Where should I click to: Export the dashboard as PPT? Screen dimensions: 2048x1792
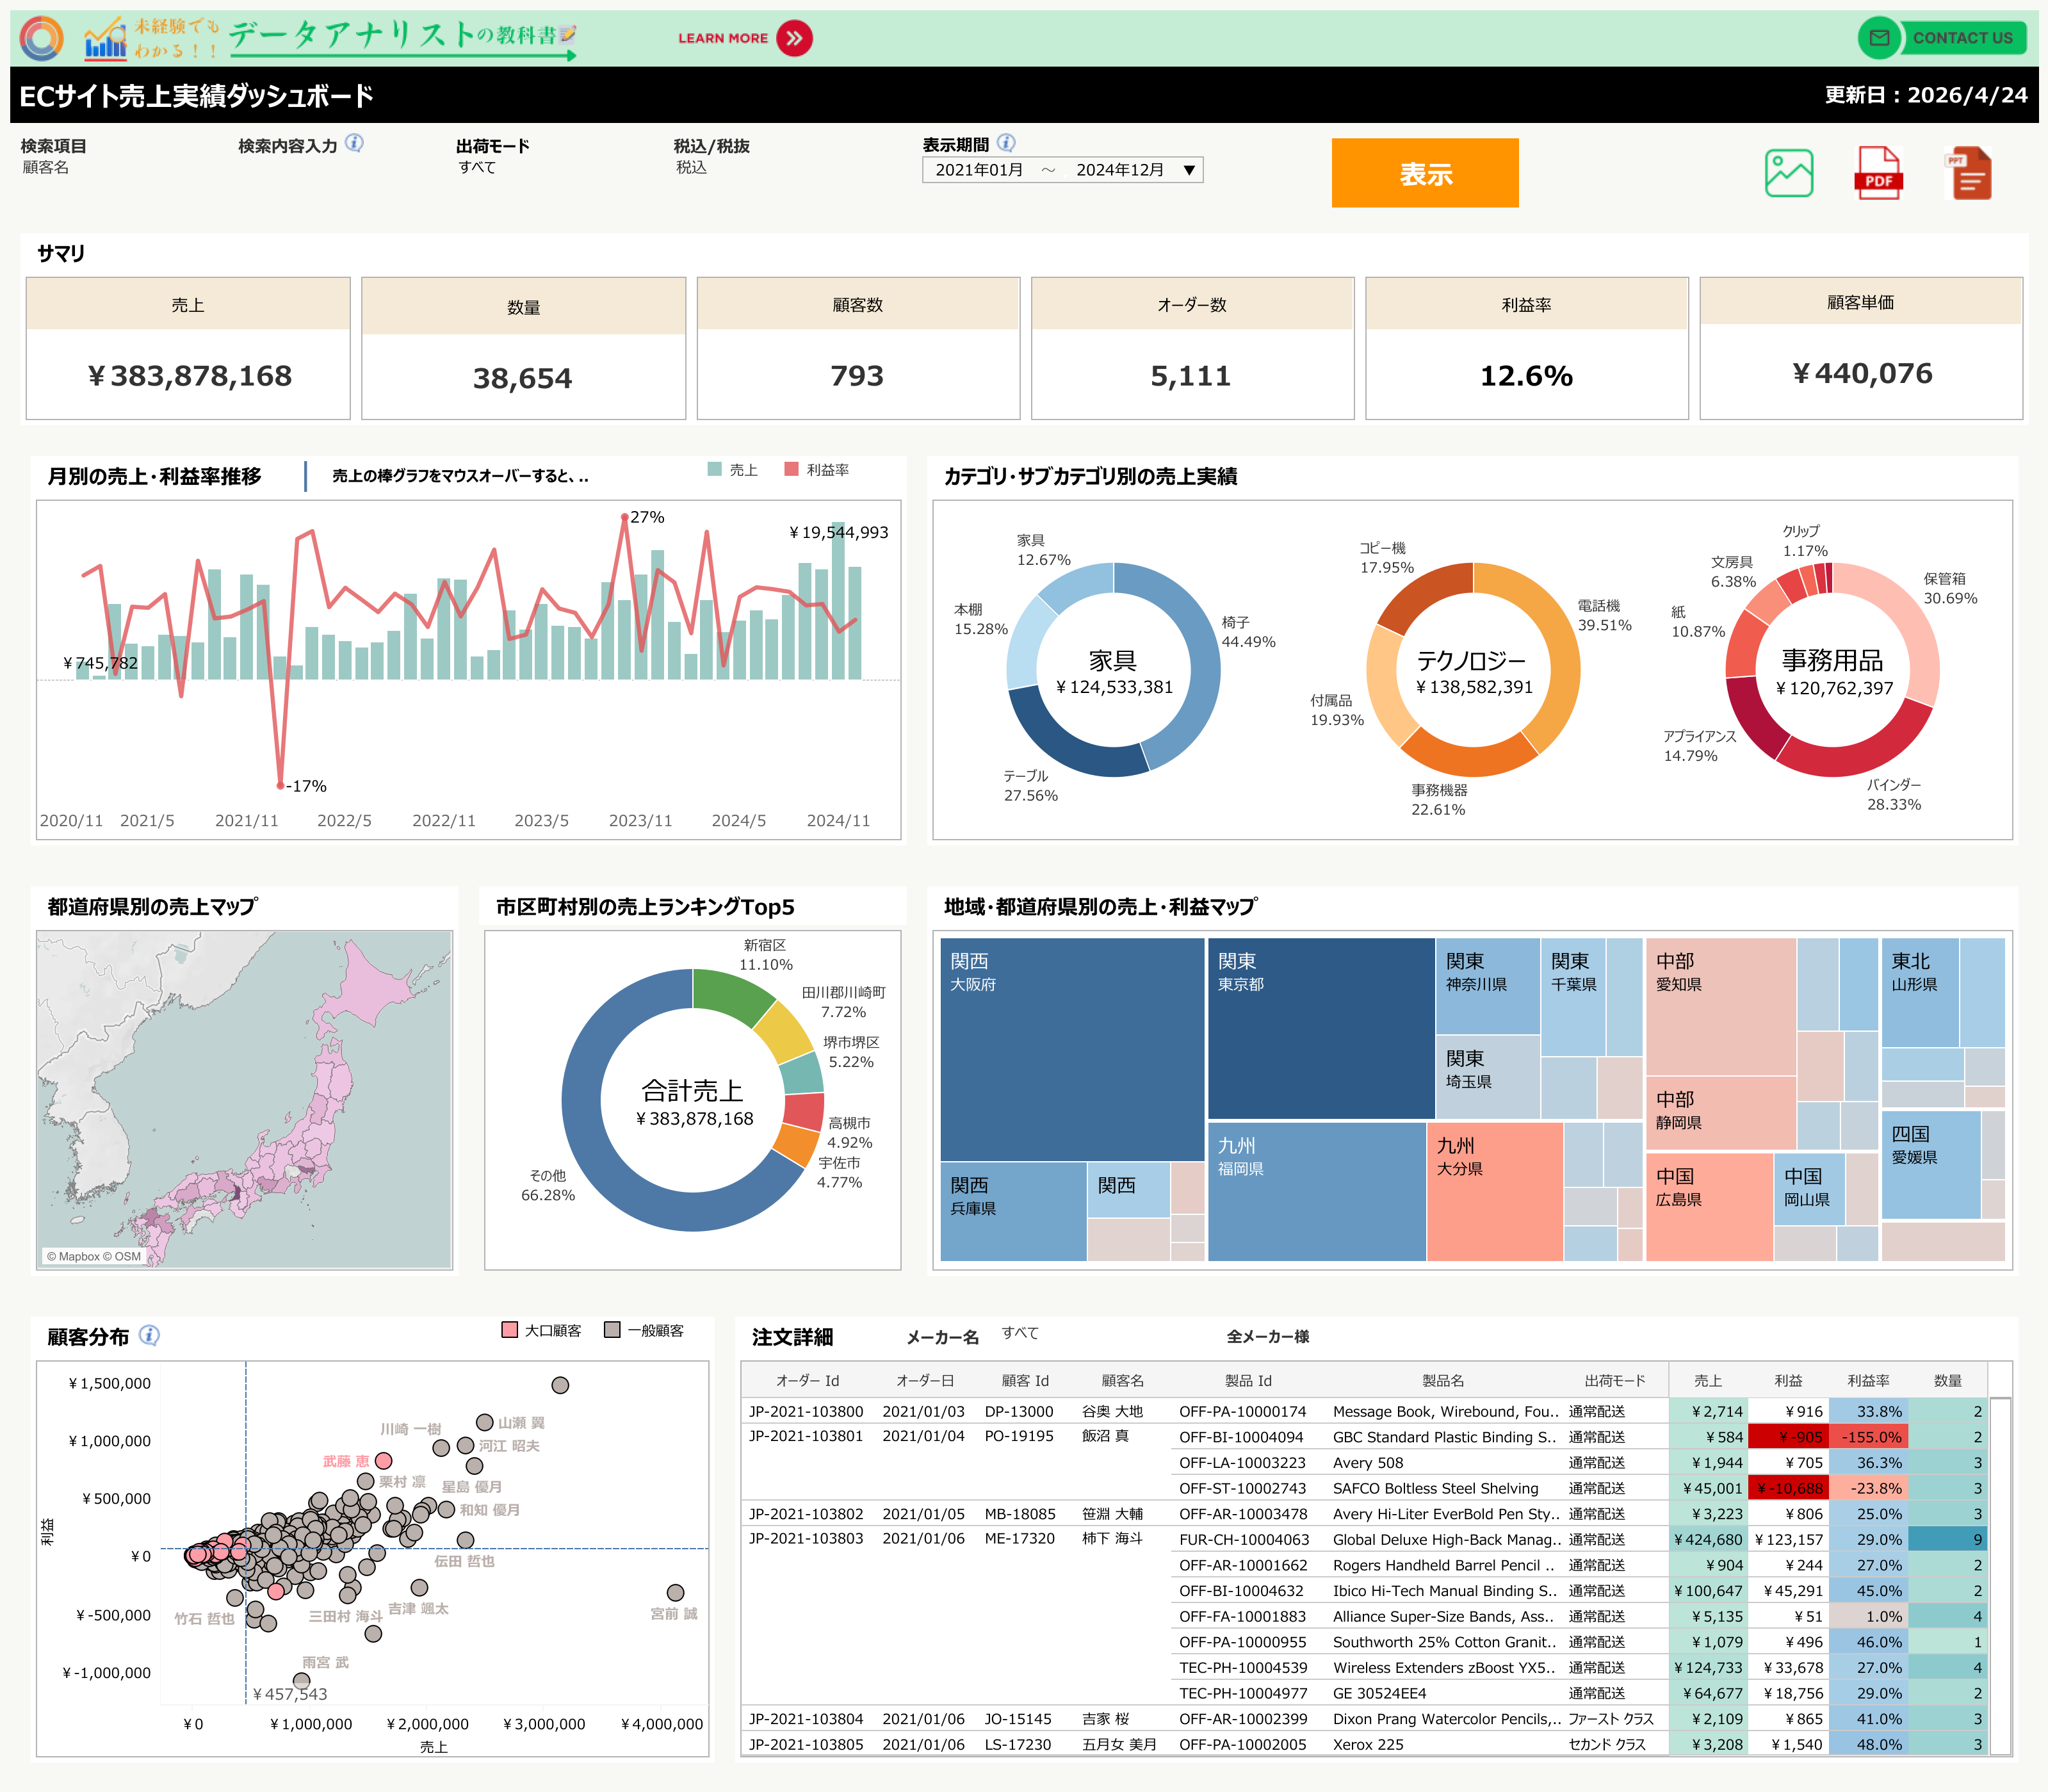coord(1969,173)
